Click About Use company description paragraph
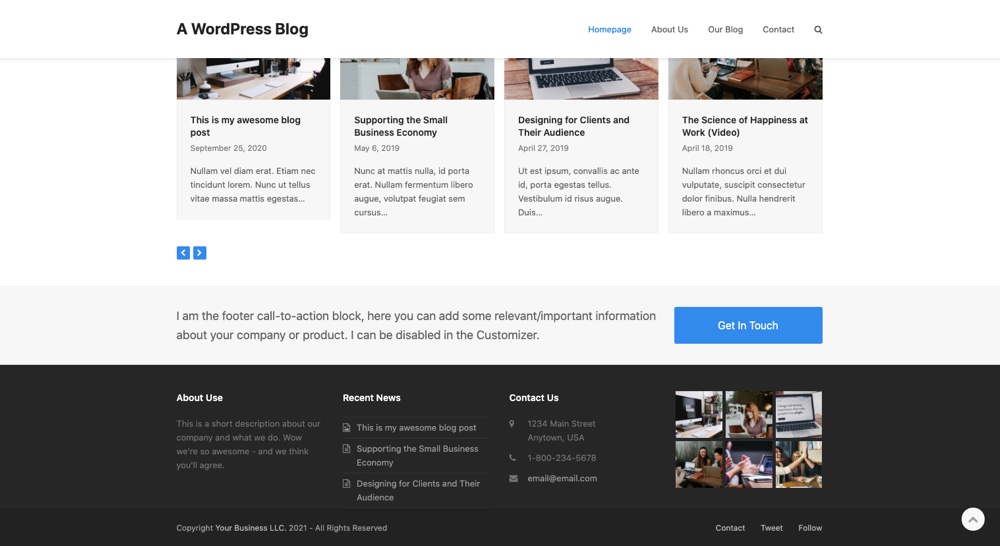The height and width of the screenshot is (546, 1000). [x=248, y=445]
